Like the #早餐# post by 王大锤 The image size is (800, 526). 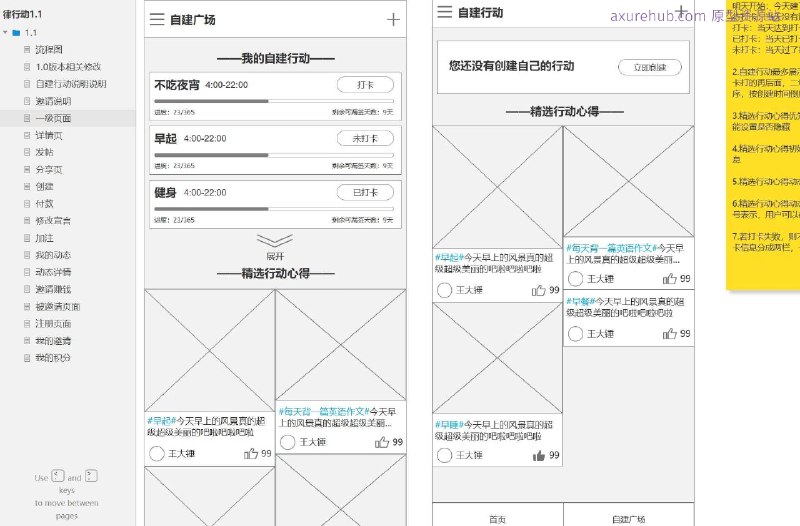click(669, 334)
